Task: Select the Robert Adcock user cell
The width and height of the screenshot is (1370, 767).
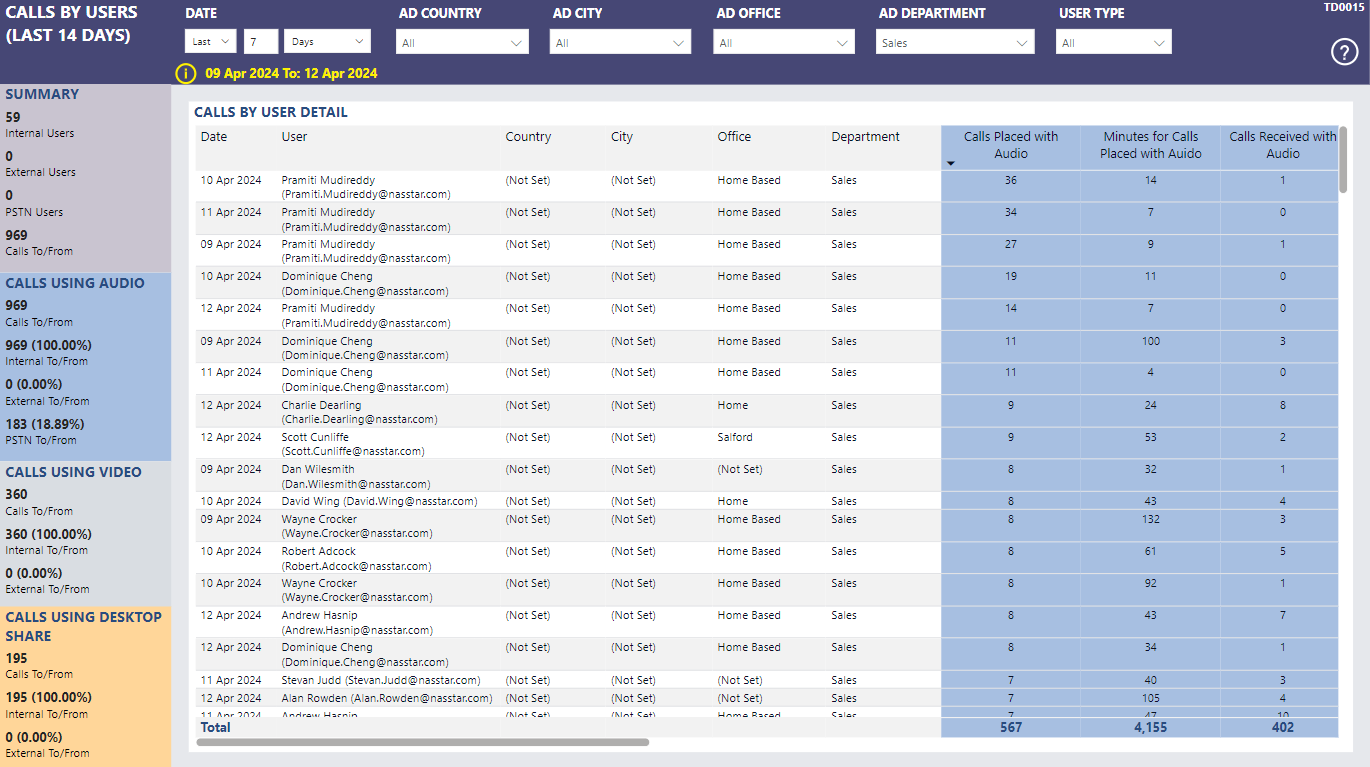Action: point(356,558)
